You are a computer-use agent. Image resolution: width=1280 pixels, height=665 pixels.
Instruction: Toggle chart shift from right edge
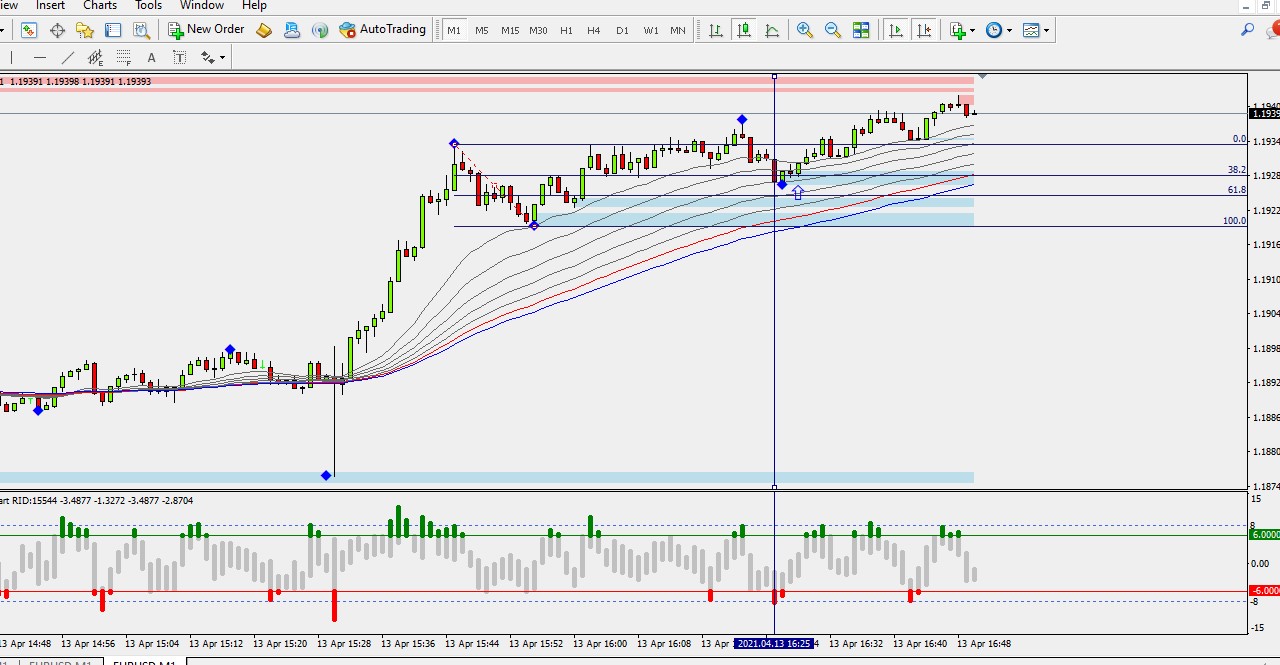click(x=924, y=30)
